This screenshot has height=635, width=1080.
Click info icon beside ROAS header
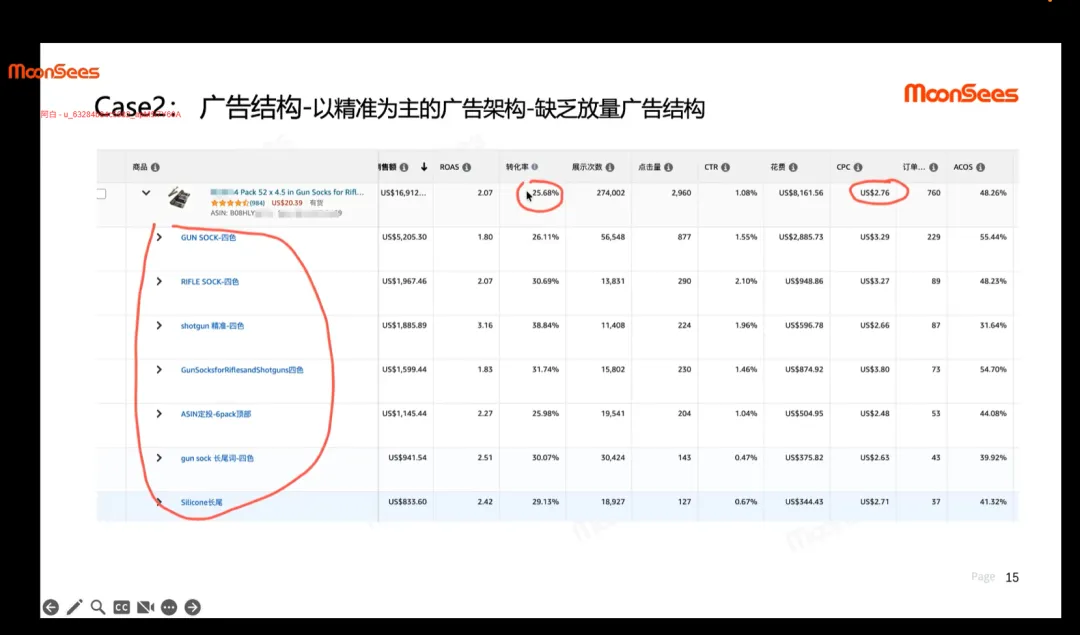click(x=466, y=167)
